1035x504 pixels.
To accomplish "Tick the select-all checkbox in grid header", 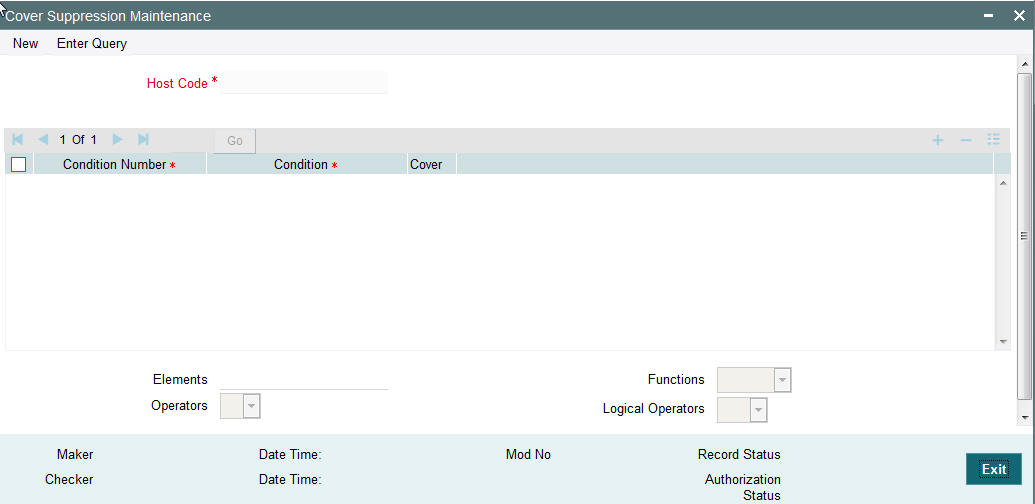I will point(18,165).
